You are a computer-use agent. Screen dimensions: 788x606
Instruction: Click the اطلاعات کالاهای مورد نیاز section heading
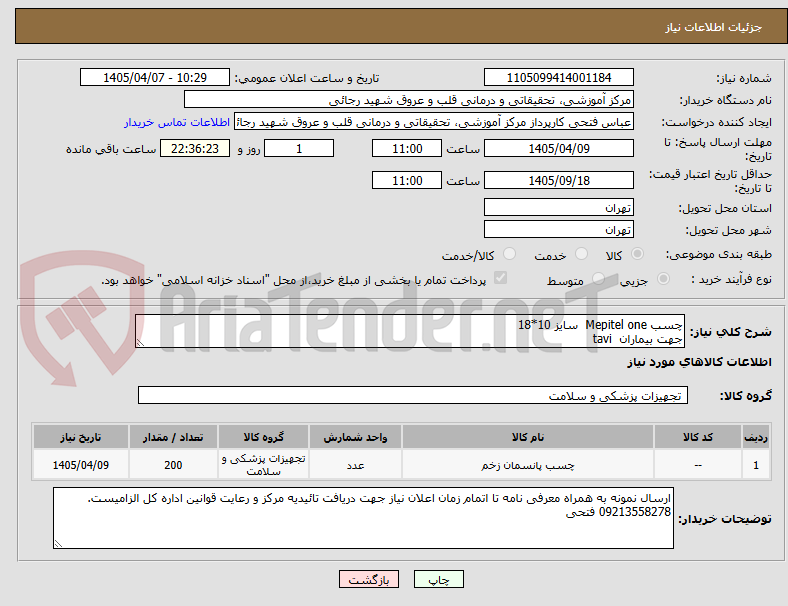(699, 362)
